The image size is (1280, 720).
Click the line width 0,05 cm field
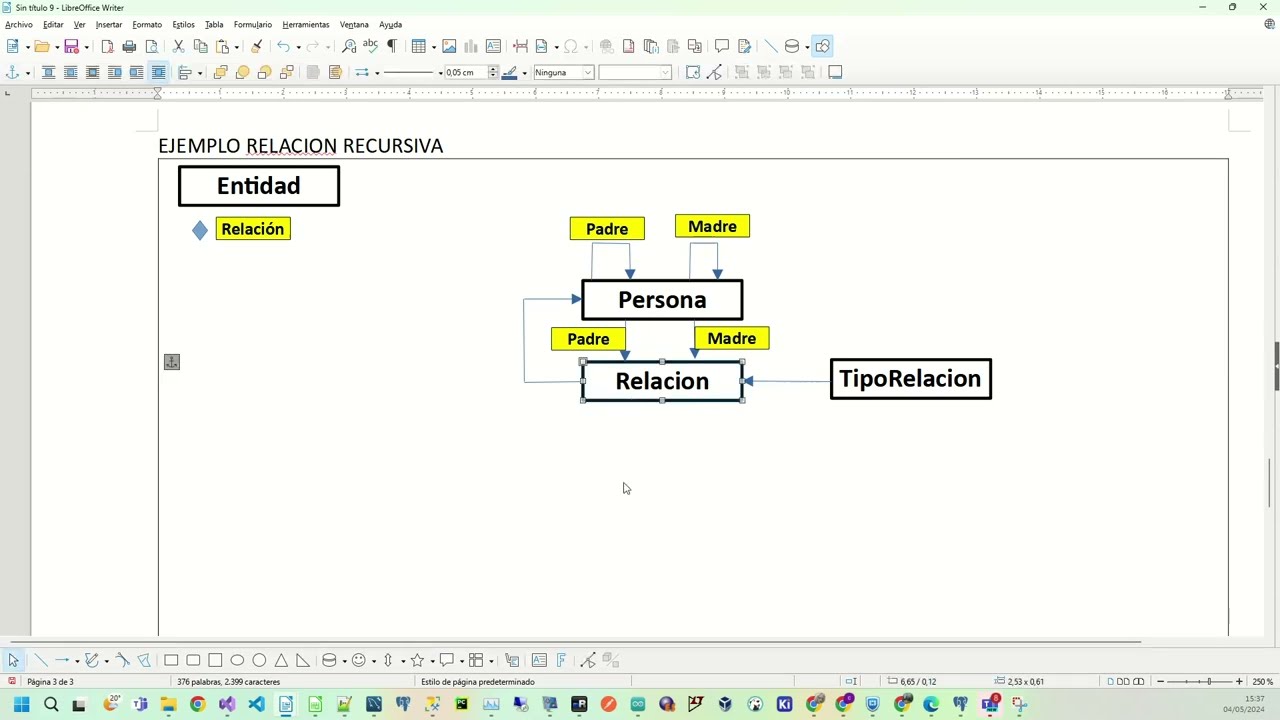pos(466,72)
